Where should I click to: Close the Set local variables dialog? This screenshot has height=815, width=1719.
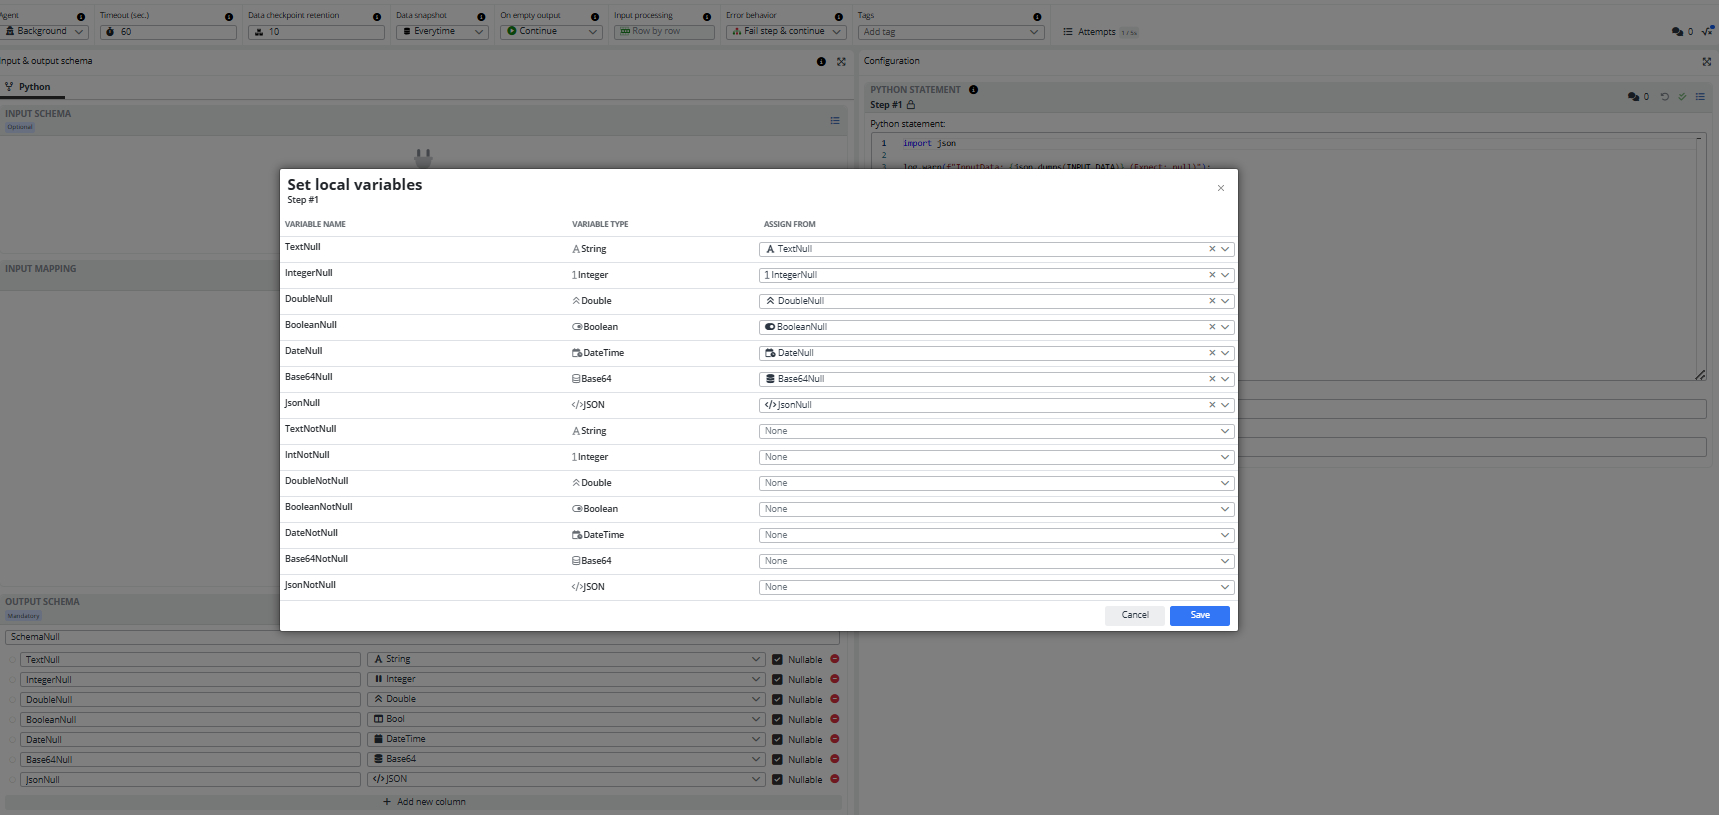[x=1220, y=188]
